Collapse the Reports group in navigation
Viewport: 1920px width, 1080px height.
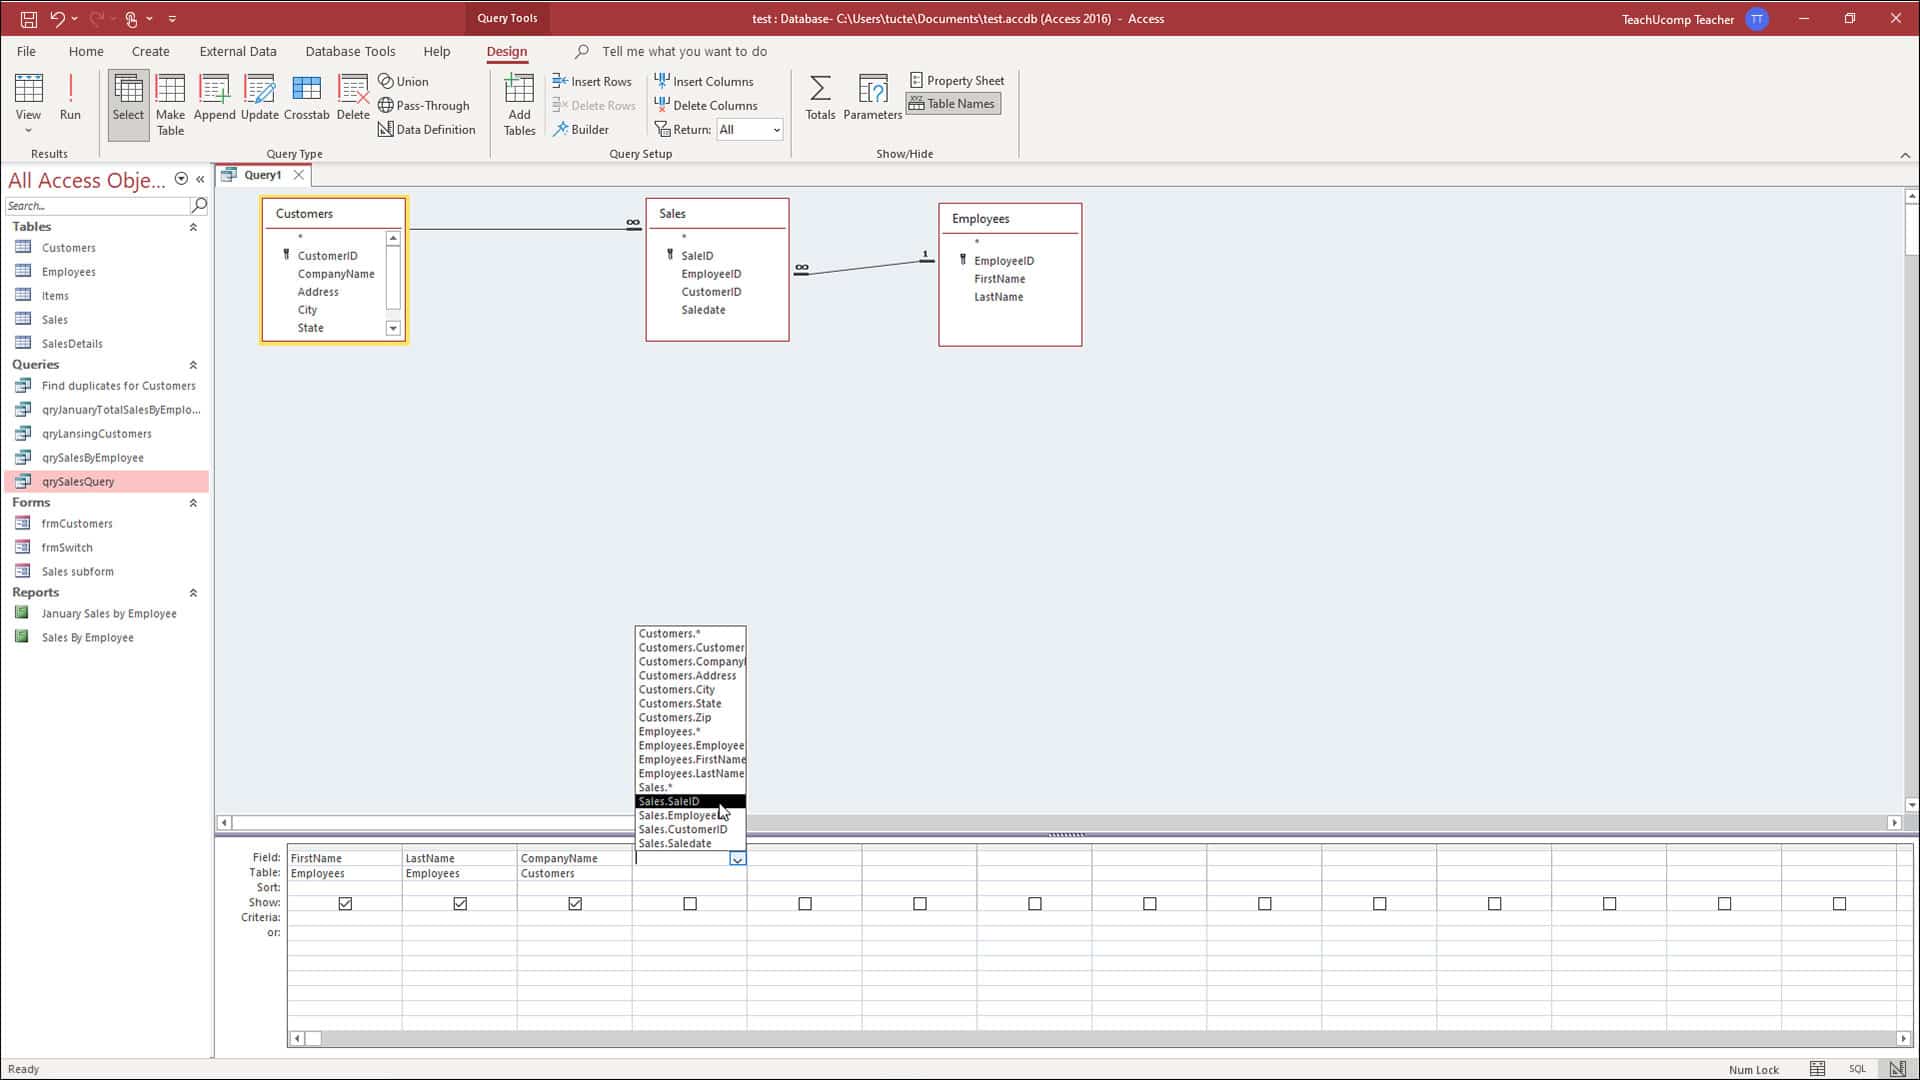tap(193, 593)
